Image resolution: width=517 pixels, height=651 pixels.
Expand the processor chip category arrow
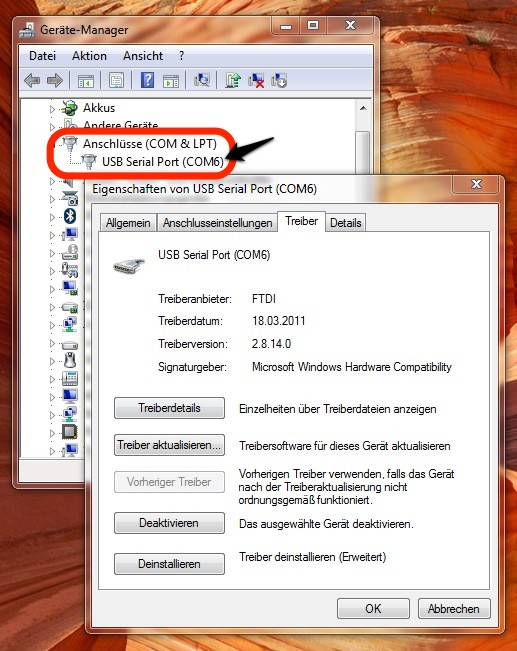(52, 433)
